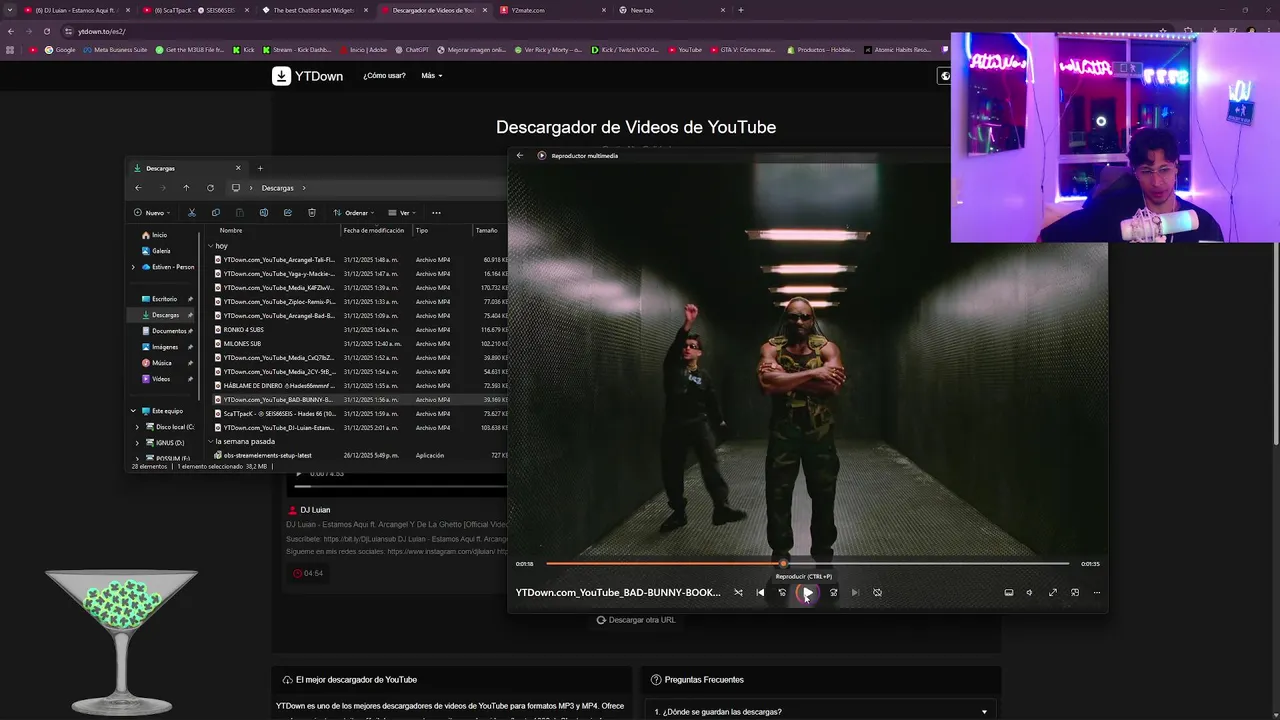
Task: Collapse the 'hoy' file group
Action: [210, 246]
